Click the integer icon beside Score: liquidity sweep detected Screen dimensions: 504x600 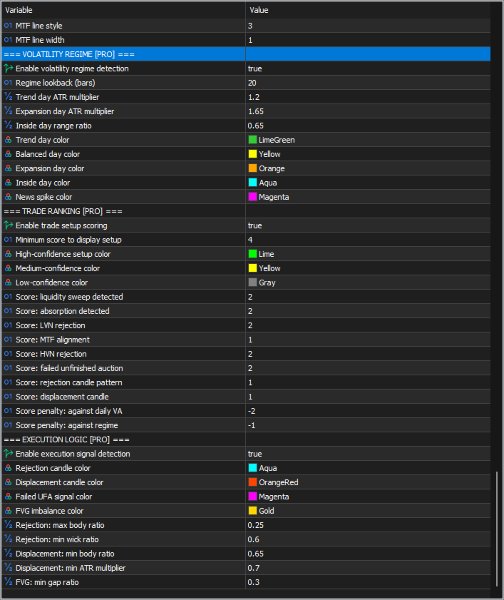pyautogui.click(x=8, y=297)
